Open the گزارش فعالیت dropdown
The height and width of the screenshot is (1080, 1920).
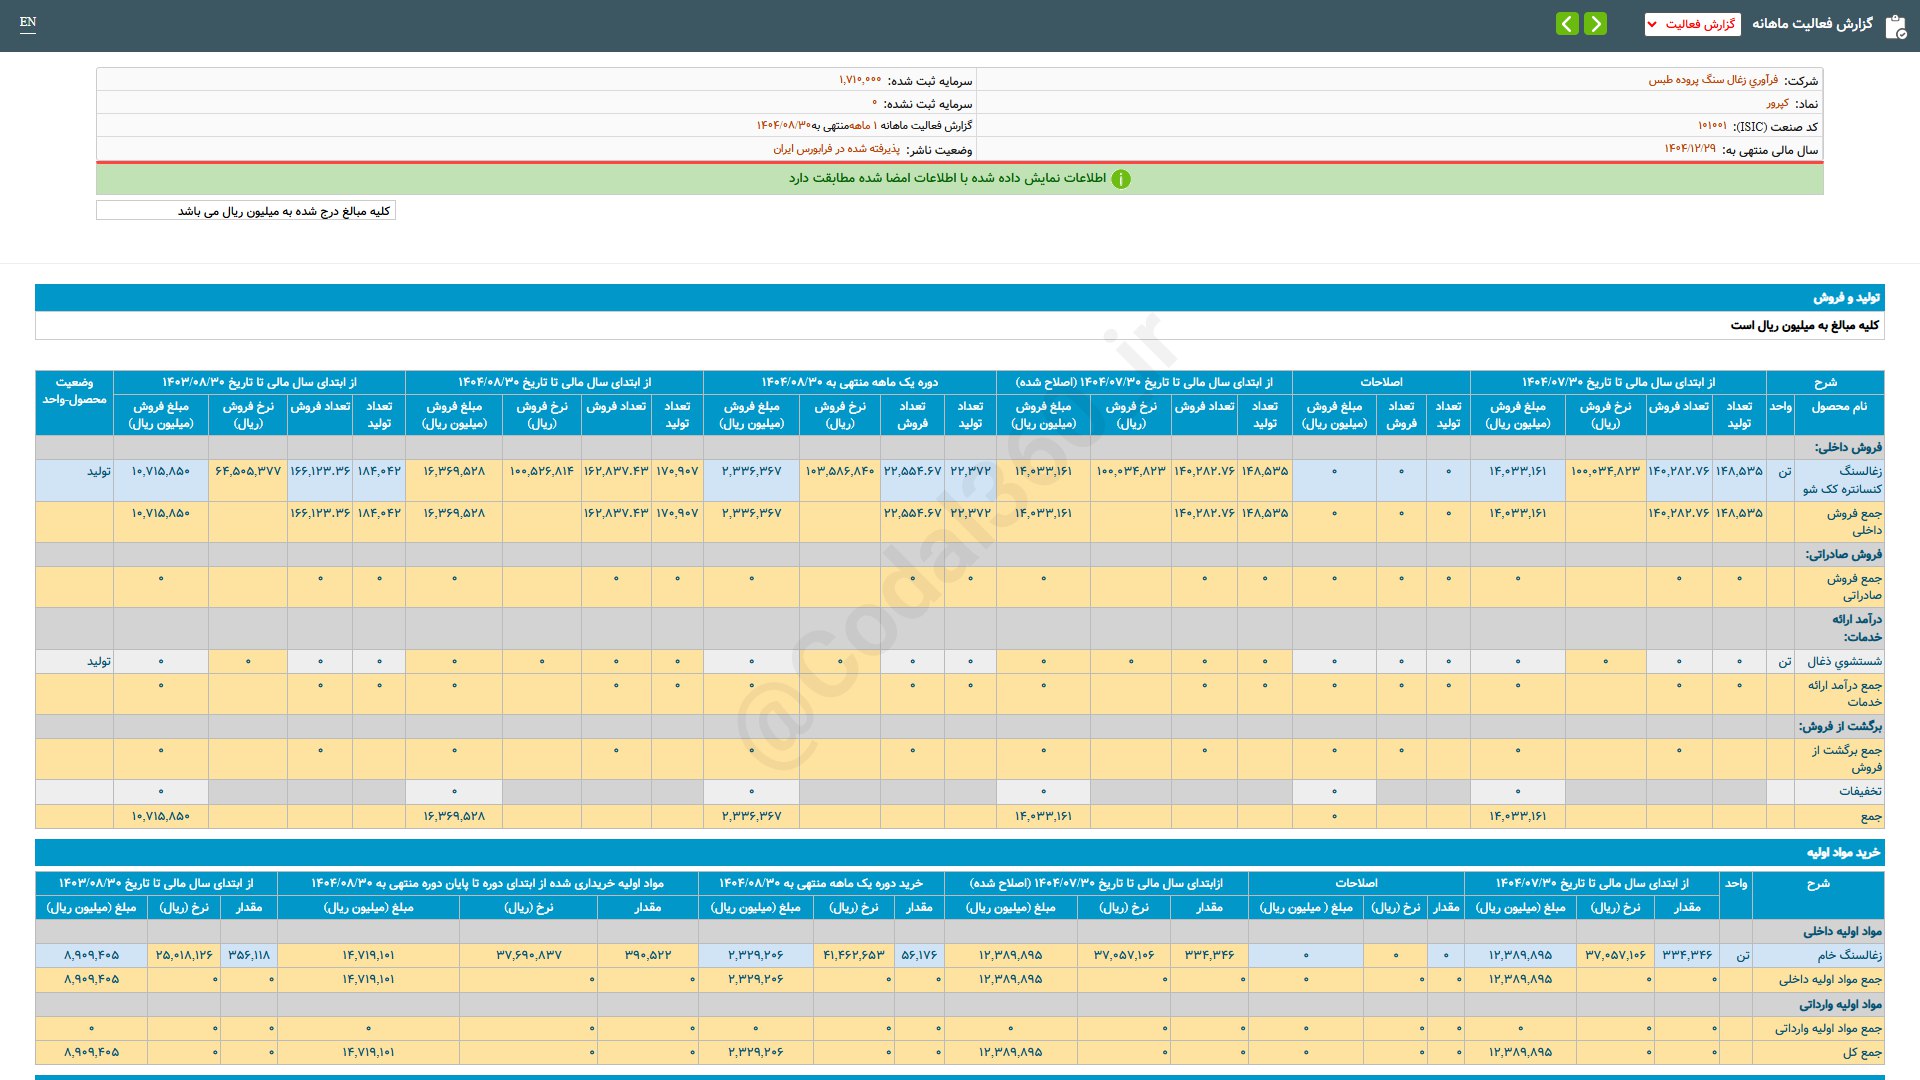(1692, 24)
